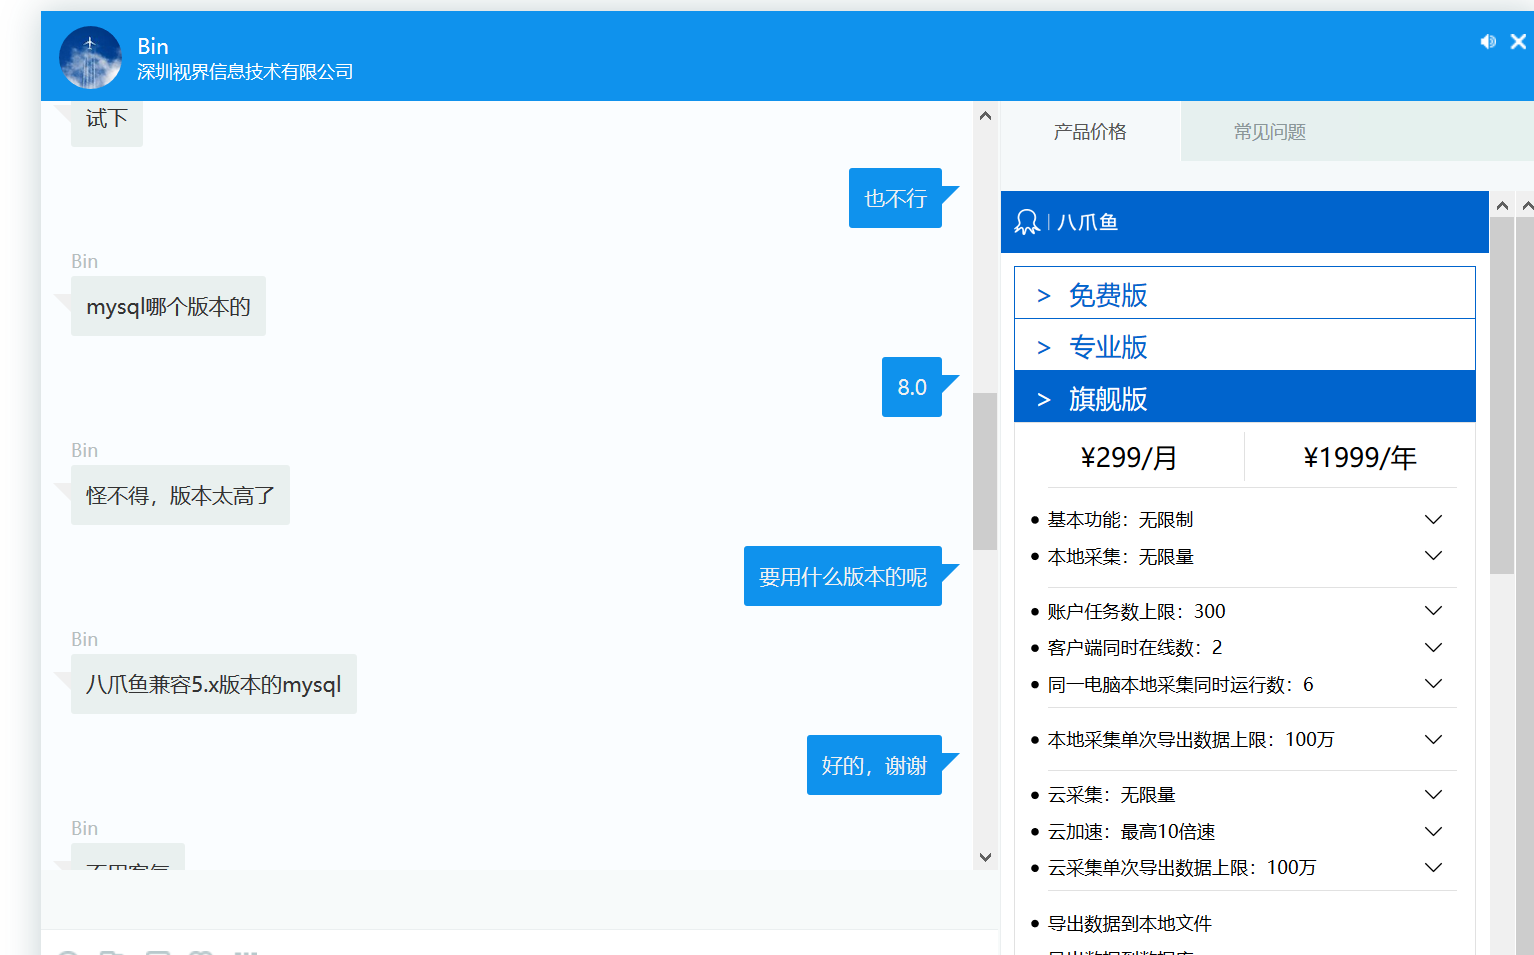Click the sent message "也不行"

click(895, 198)
